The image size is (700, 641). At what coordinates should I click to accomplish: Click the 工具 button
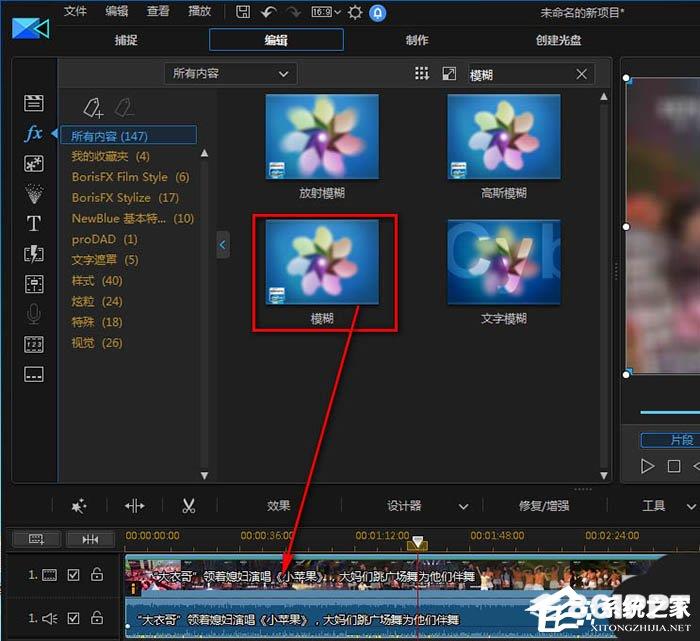[x=654, y=506]
